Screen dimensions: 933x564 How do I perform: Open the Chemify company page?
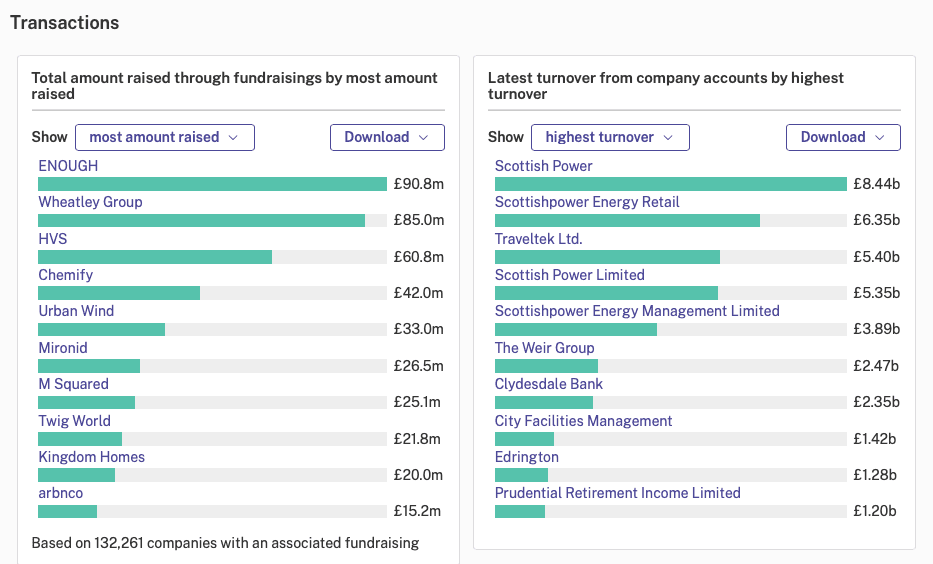[65, 275]
